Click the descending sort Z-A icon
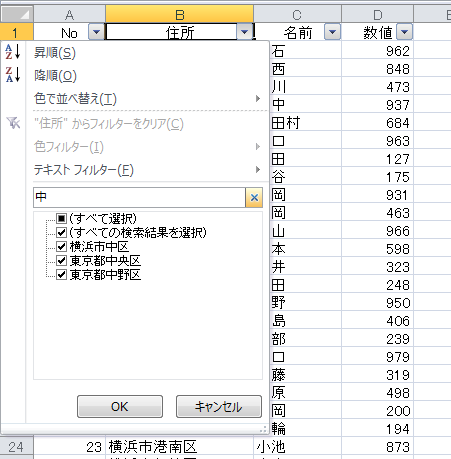This screenshot has height=459, width=451. (x=13, y=74)
